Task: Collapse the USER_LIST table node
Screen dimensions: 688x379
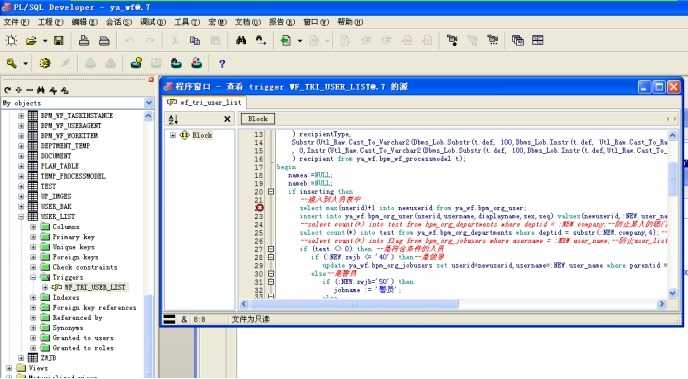Action: (x=21, y=216)
